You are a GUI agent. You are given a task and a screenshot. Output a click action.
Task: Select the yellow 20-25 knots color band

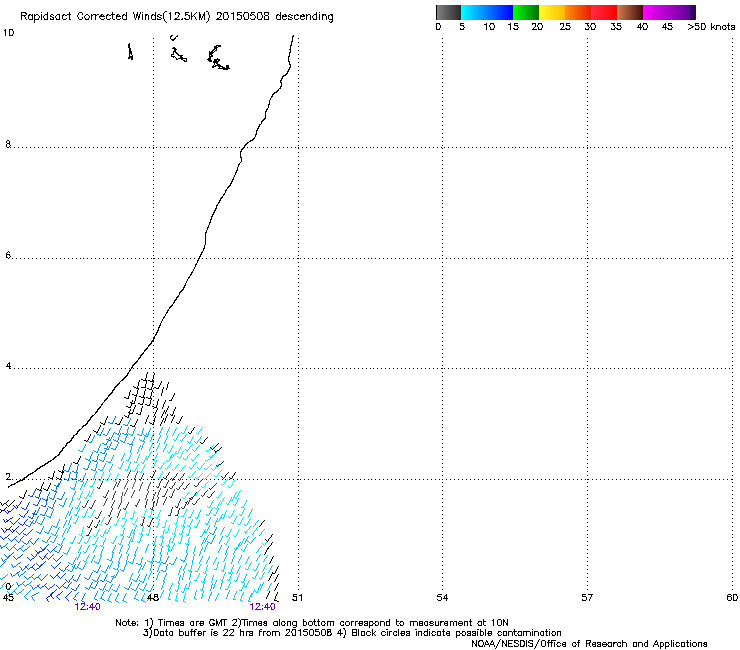pyautogui.click(x=552, y=12)
